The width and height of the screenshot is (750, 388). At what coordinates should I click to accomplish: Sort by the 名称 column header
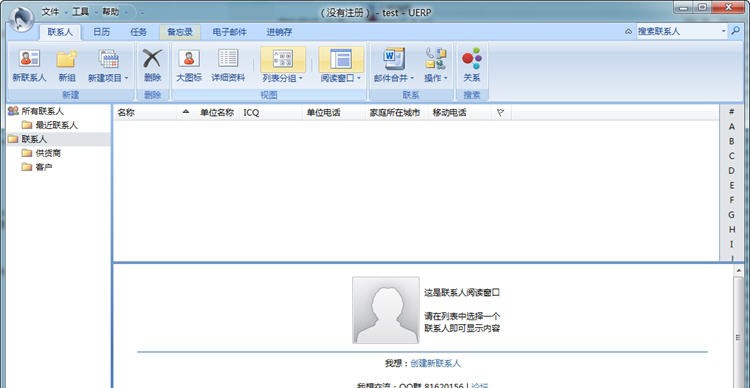click(x=153, y=113)
